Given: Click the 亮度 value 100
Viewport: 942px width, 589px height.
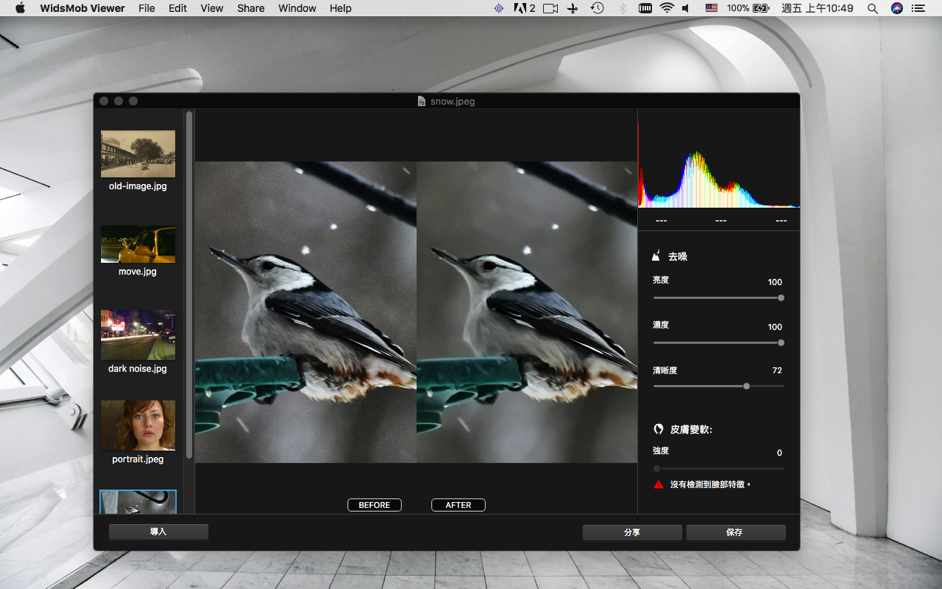Looking at the screenshot, I should pyautogui.click(x=775, y=282).
